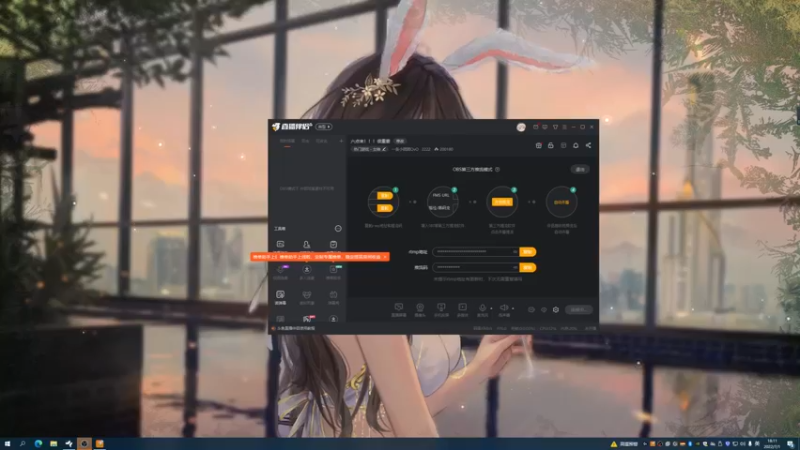Viewport: 800px width, 450px height.
Task: Open the first tool in the toolbox top row
Action: [280, 245]
